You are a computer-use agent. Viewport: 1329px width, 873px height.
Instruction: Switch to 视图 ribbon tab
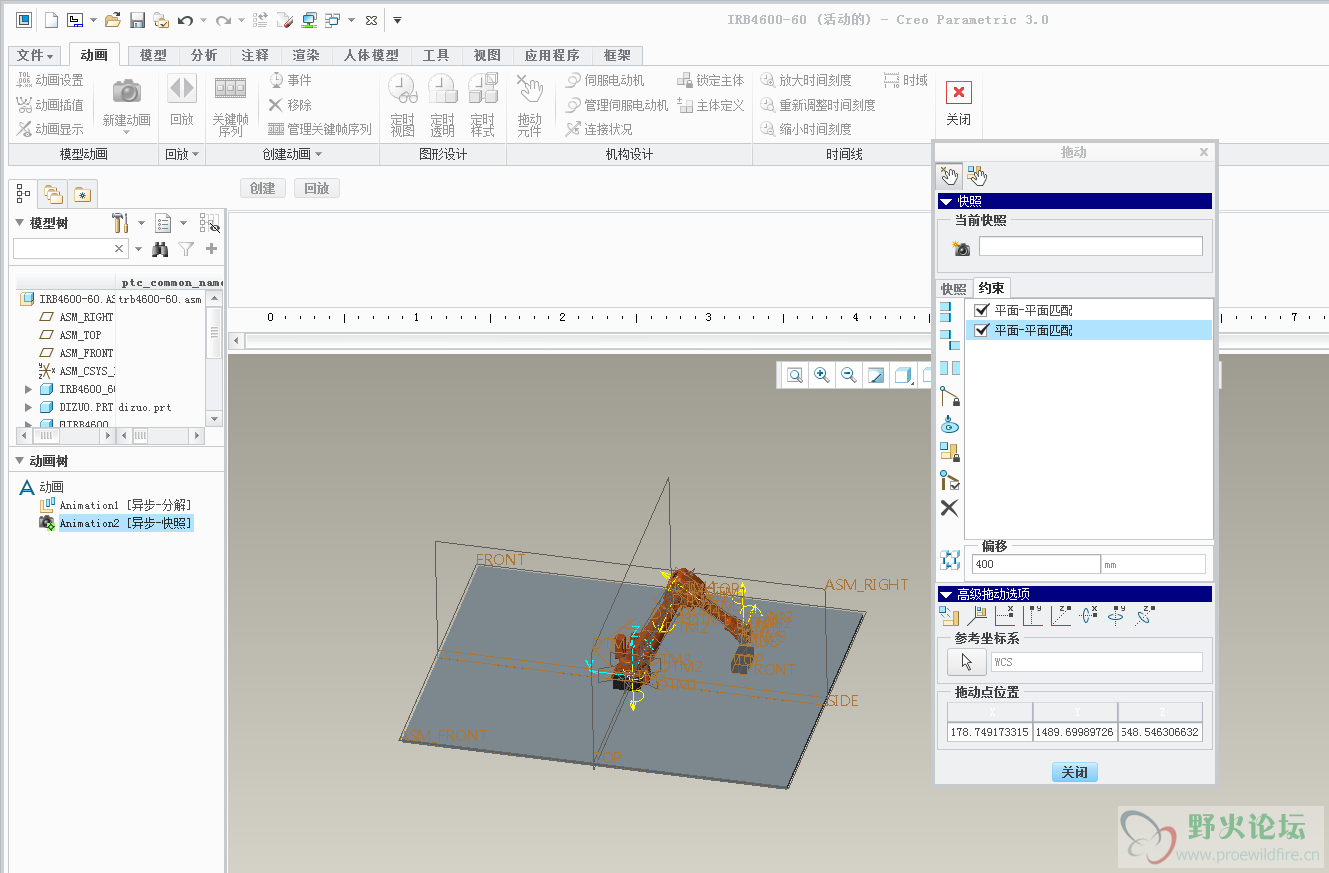pos(487,55)
